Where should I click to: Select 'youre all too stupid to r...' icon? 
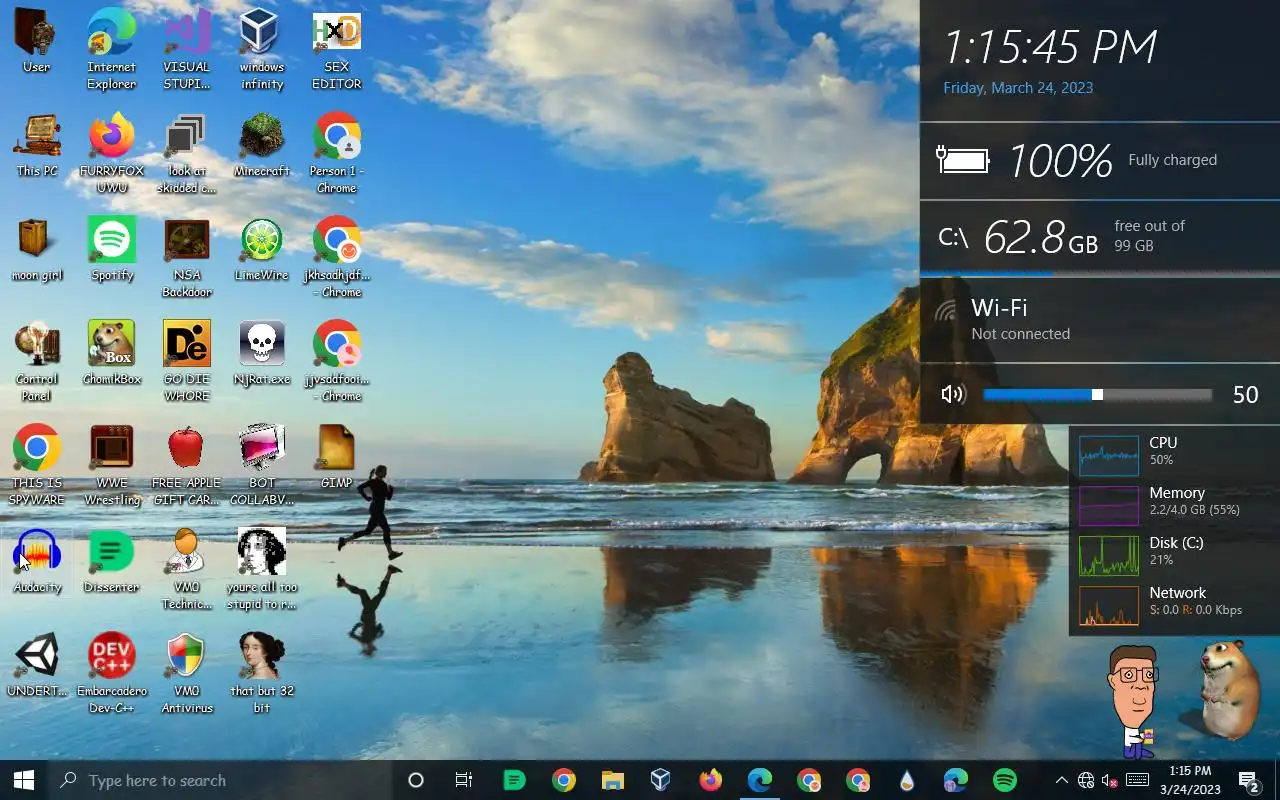coord(262,568)
